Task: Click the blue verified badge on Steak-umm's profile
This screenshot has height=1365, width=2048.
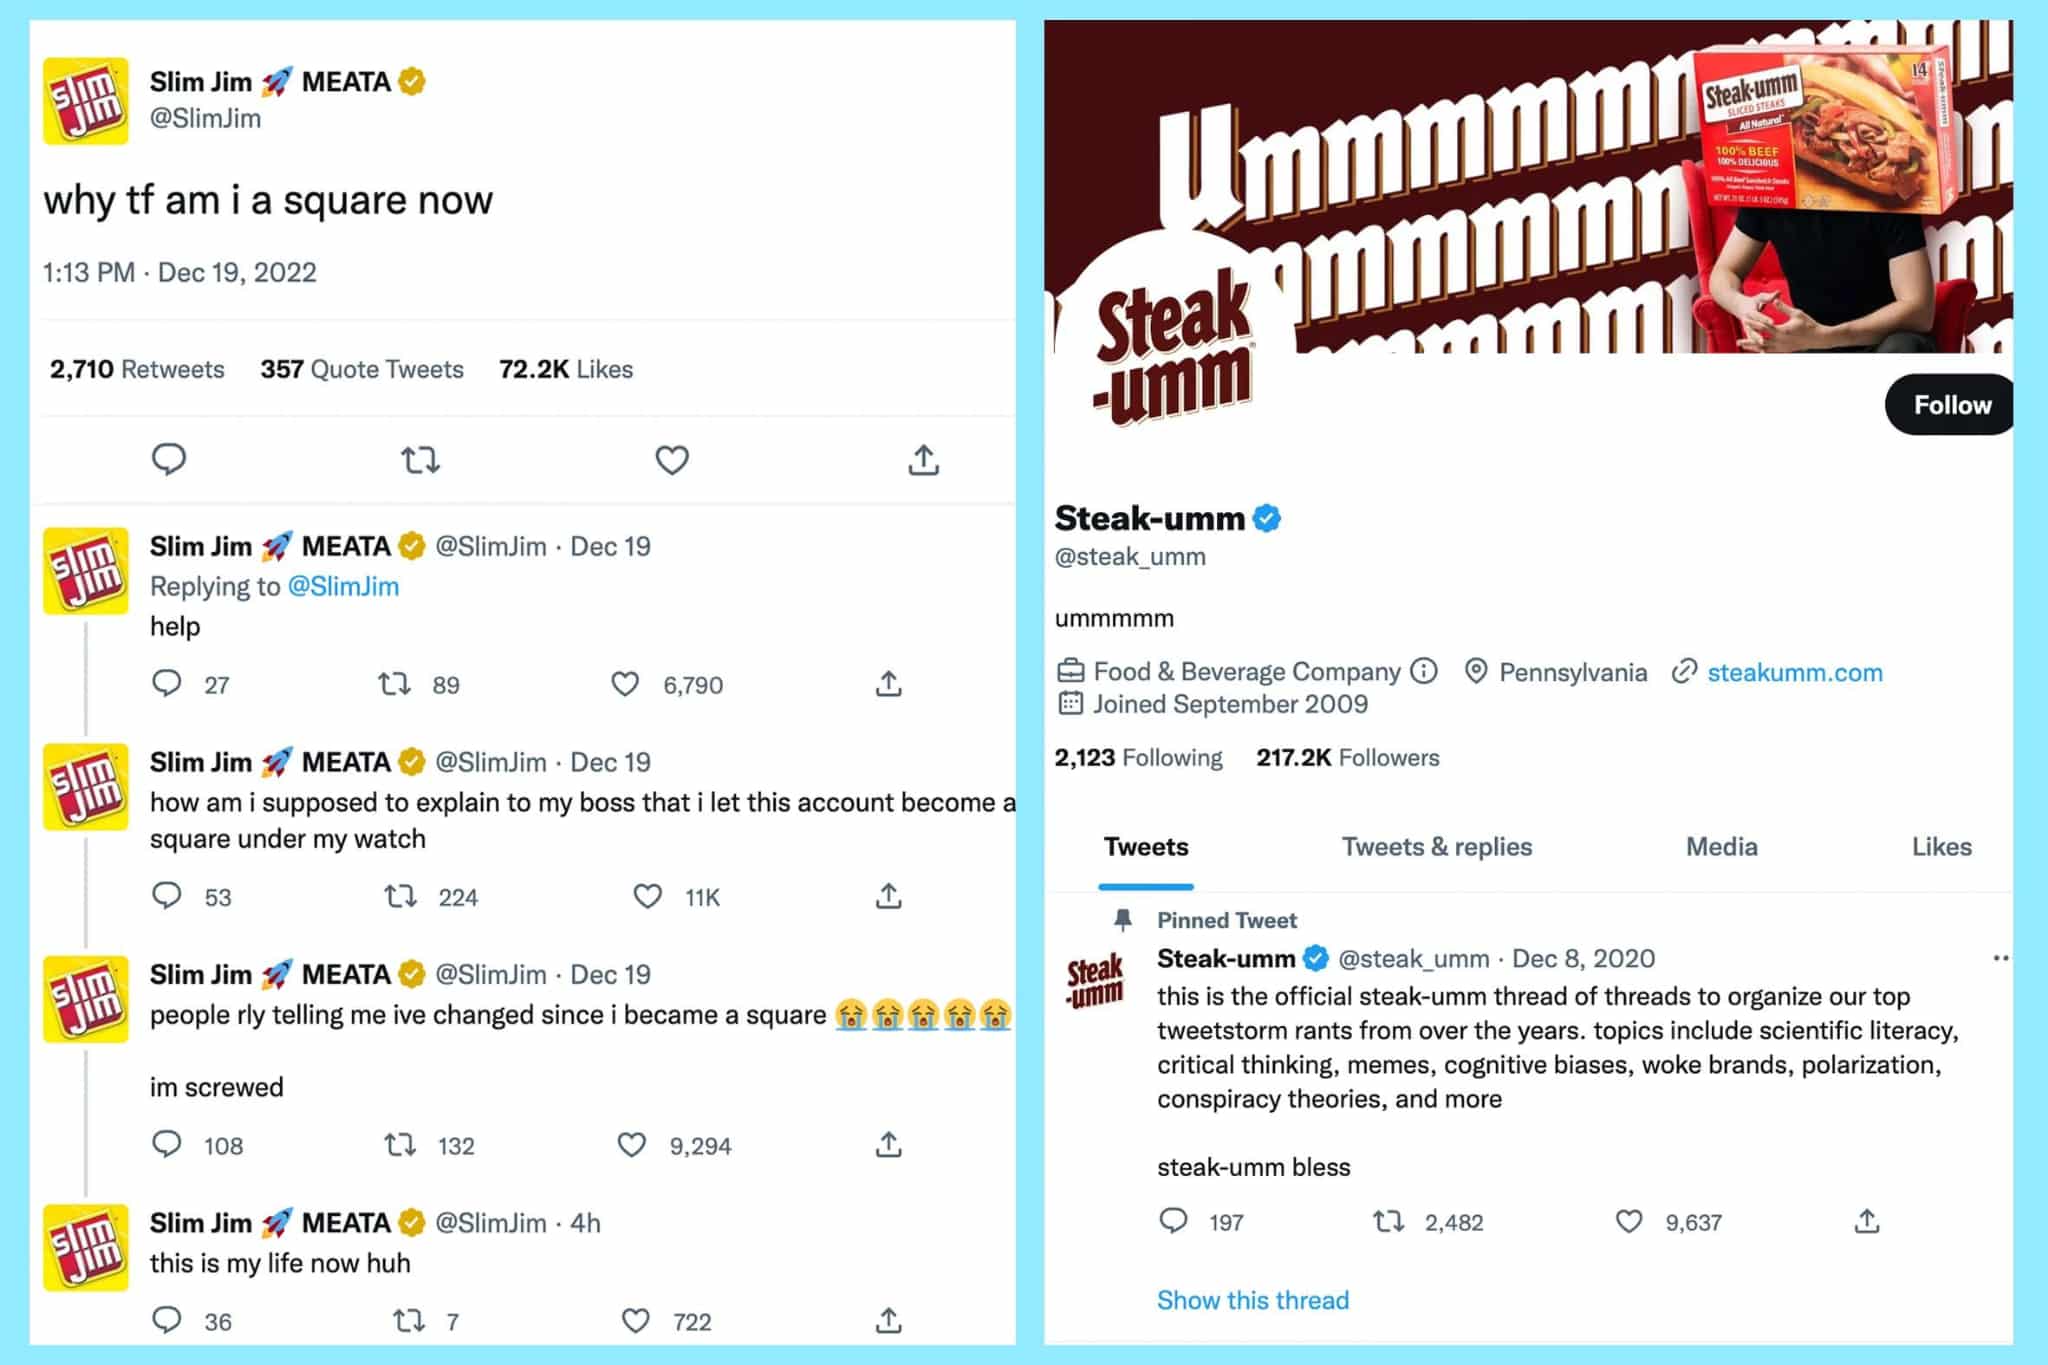Action: coord(1267,518)
